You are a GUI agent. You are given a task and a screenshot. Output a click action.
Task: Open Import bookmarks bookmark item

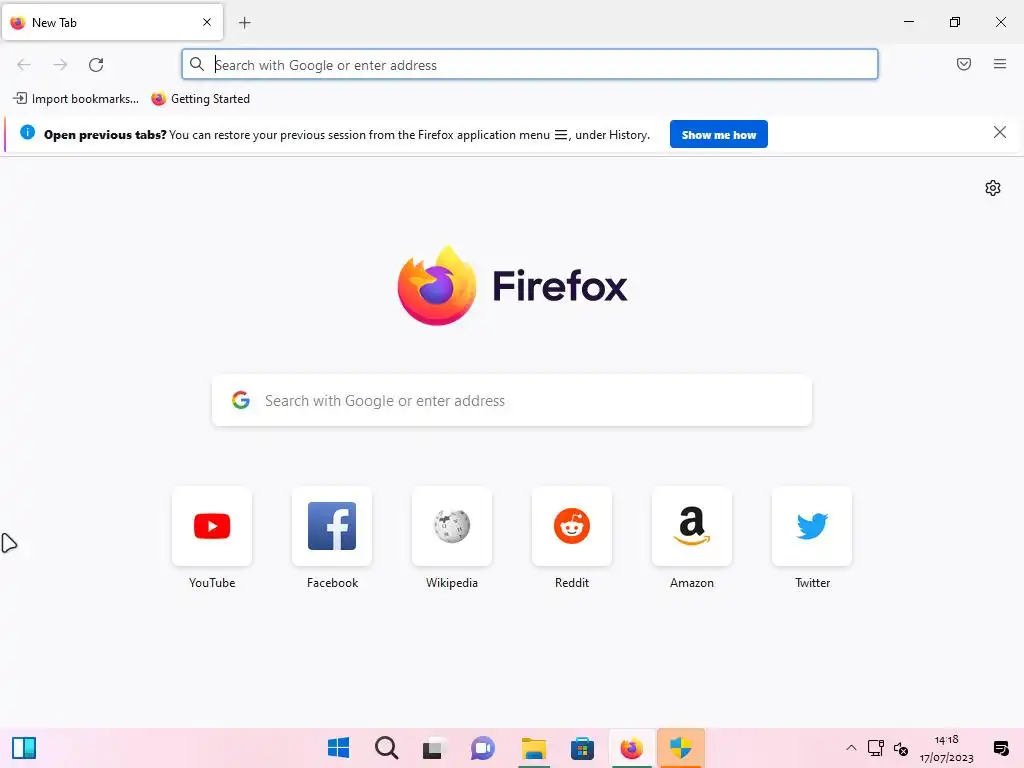[x=76, y=99]
